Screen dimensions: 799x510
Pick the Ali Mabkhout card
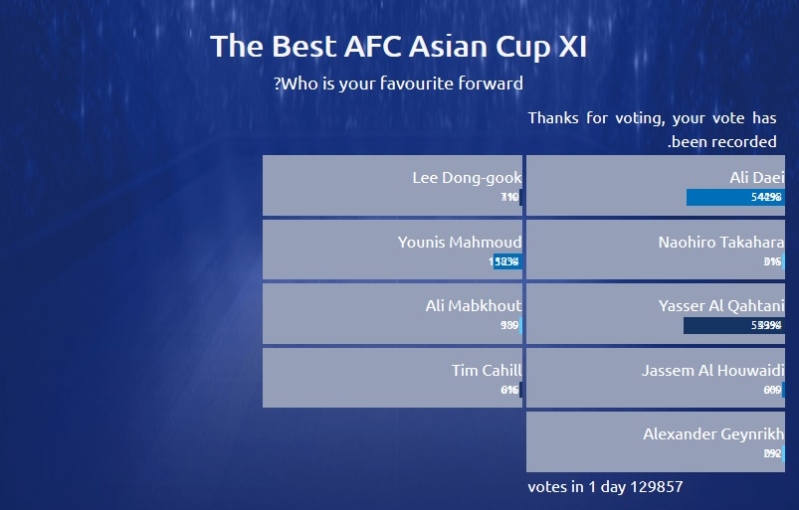coord(392,314)
